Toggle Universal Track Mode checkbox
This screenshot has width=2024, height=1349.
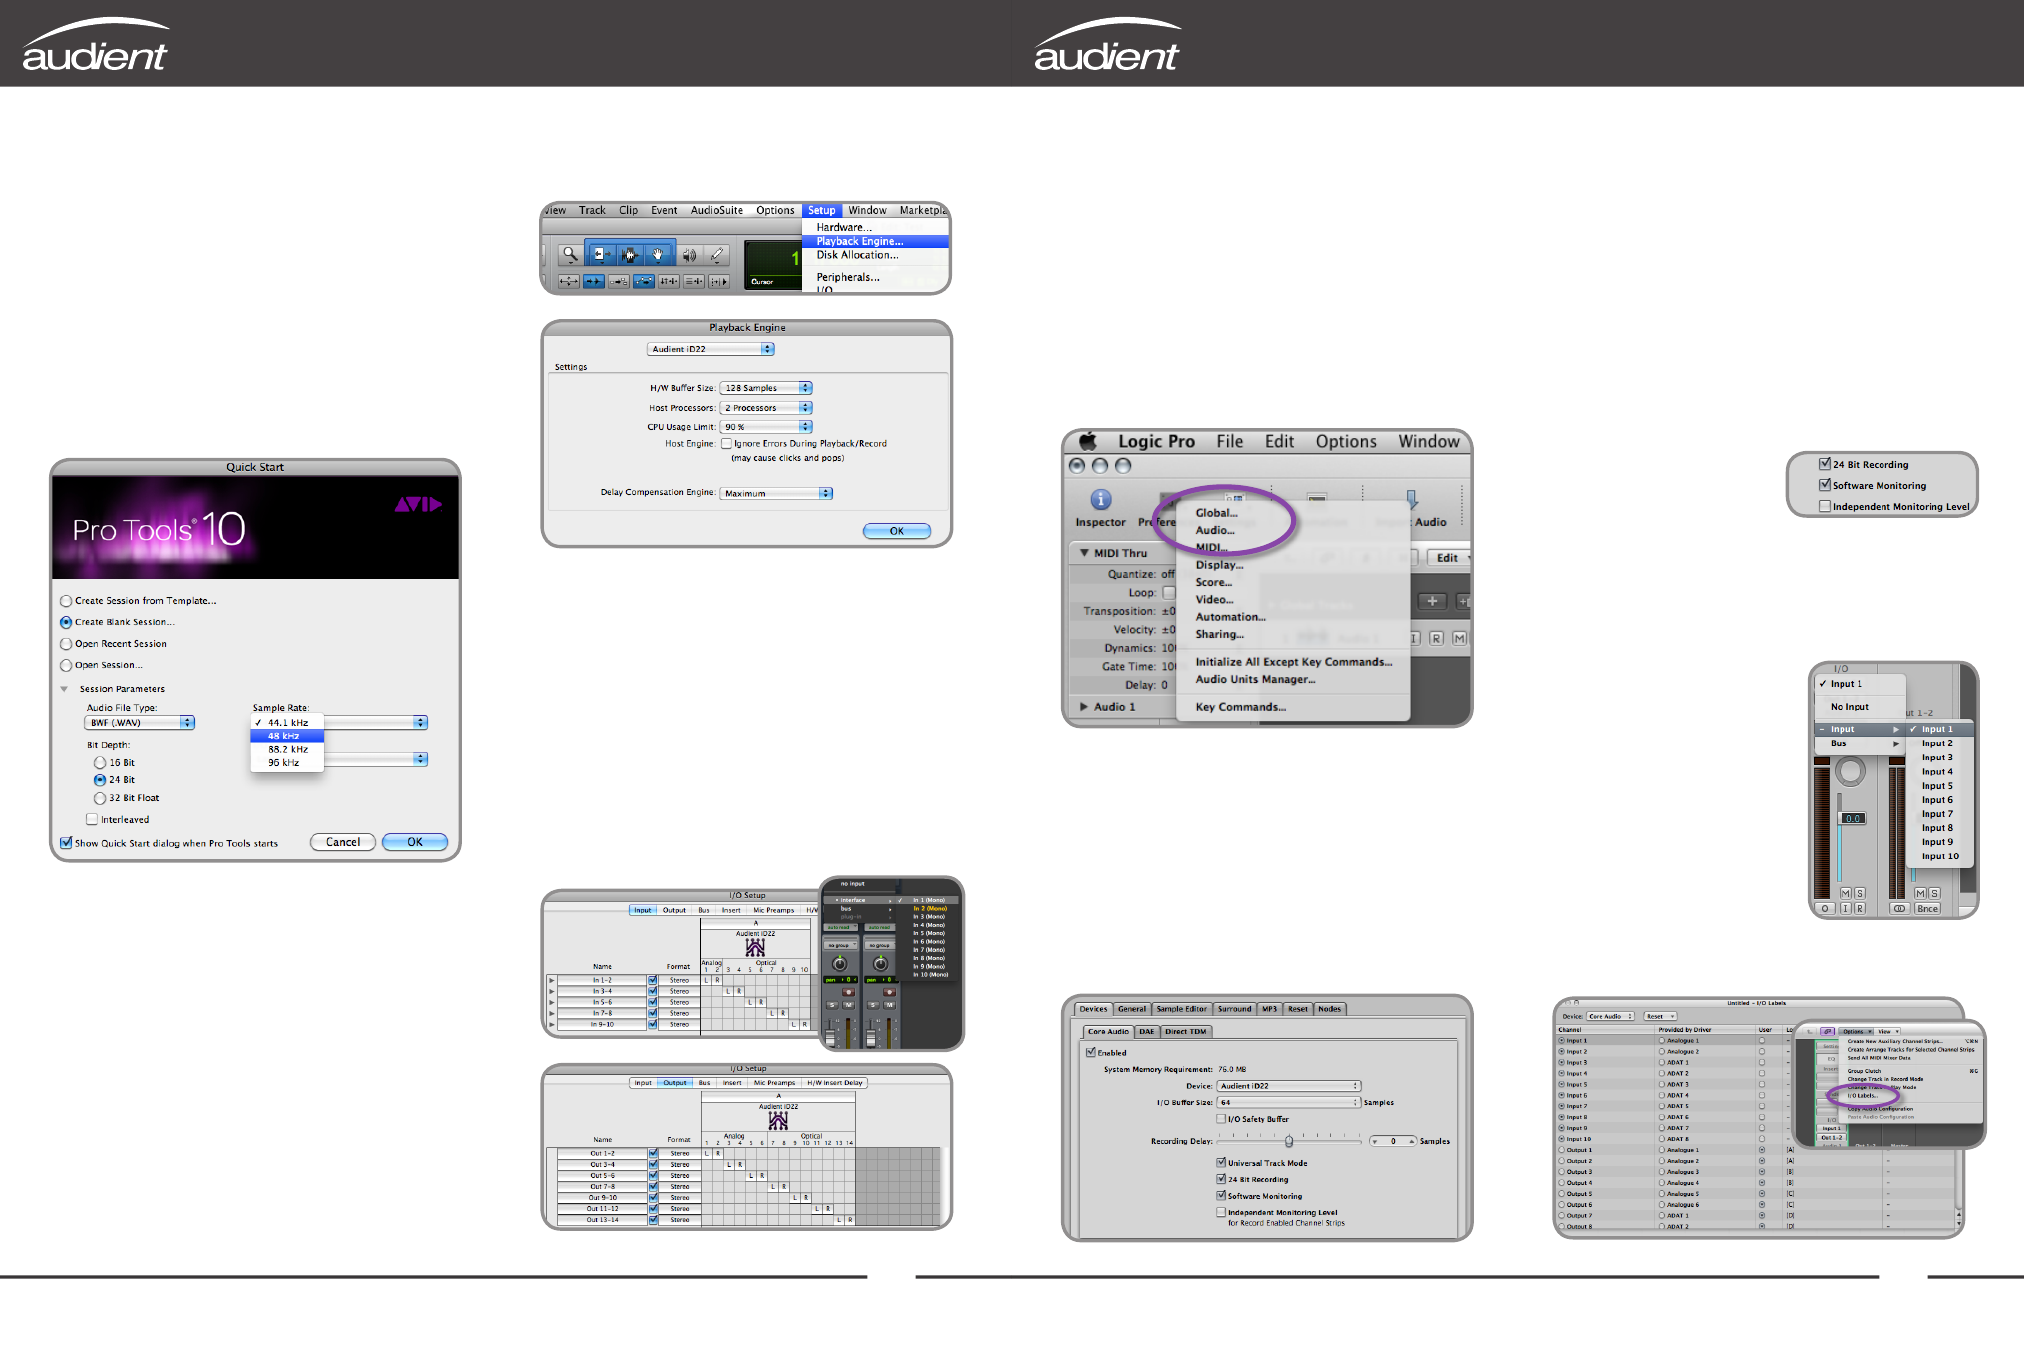point(1221,1163)
